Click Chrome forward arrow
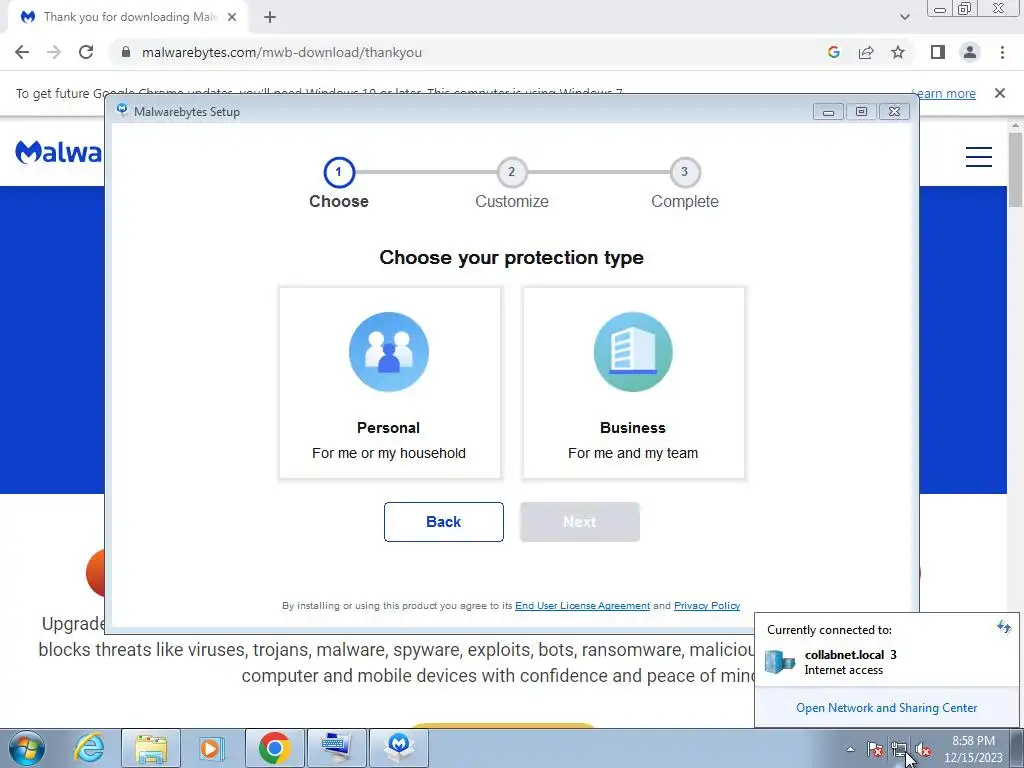The image size is (1024, 768). [54, 52]
